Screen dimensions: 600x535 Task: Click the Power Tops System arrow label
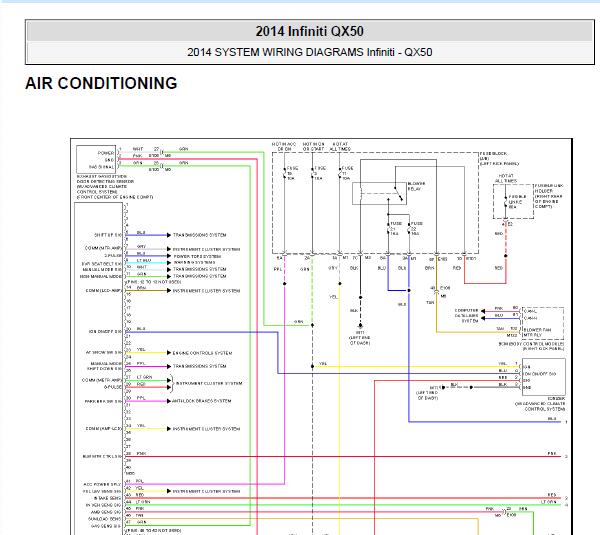[197, 256]
